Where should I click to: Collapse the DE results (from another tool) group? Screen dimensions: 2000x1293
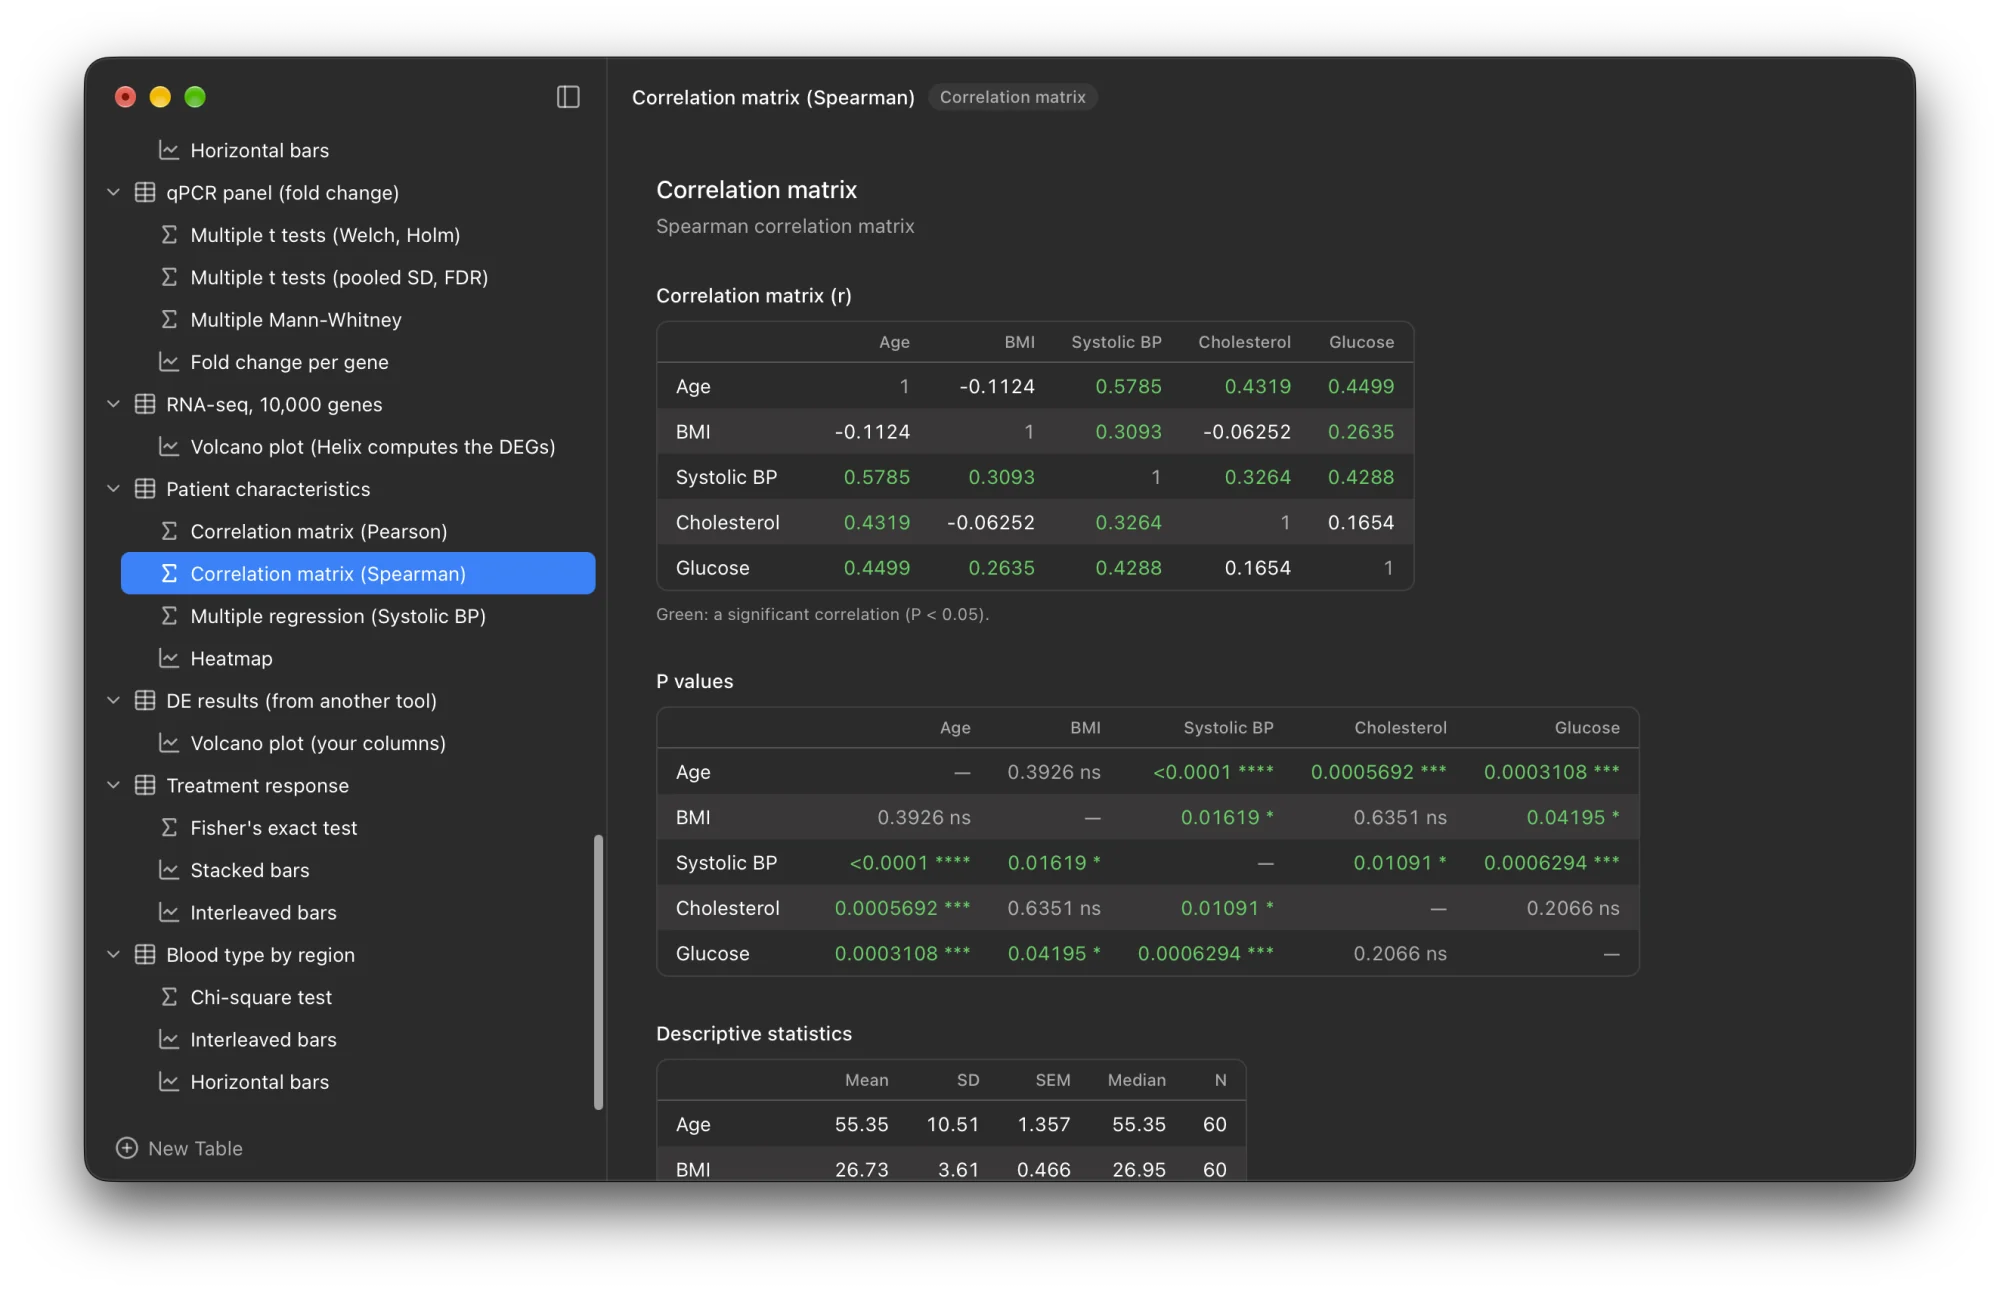pyautogui.click(x=113, y=700)
